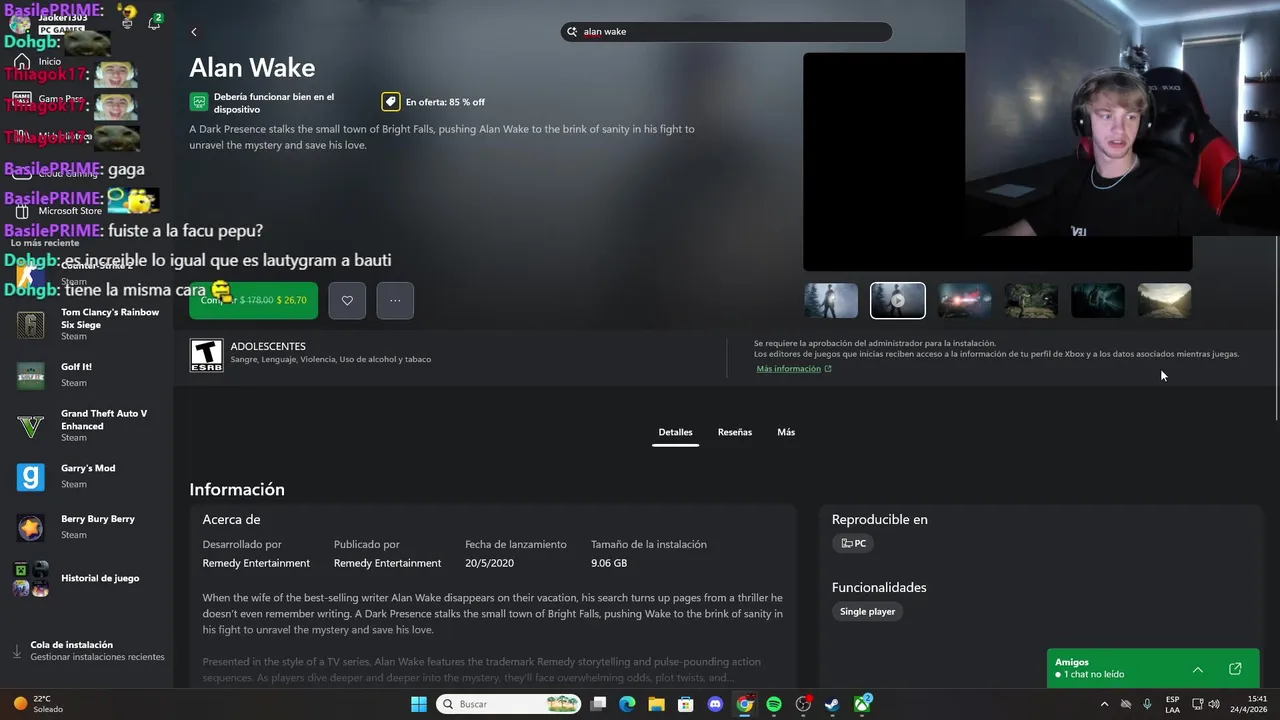1280x720 pixels.
Task: Open the Xbox app taskbar icon
Action: point(862,704)
